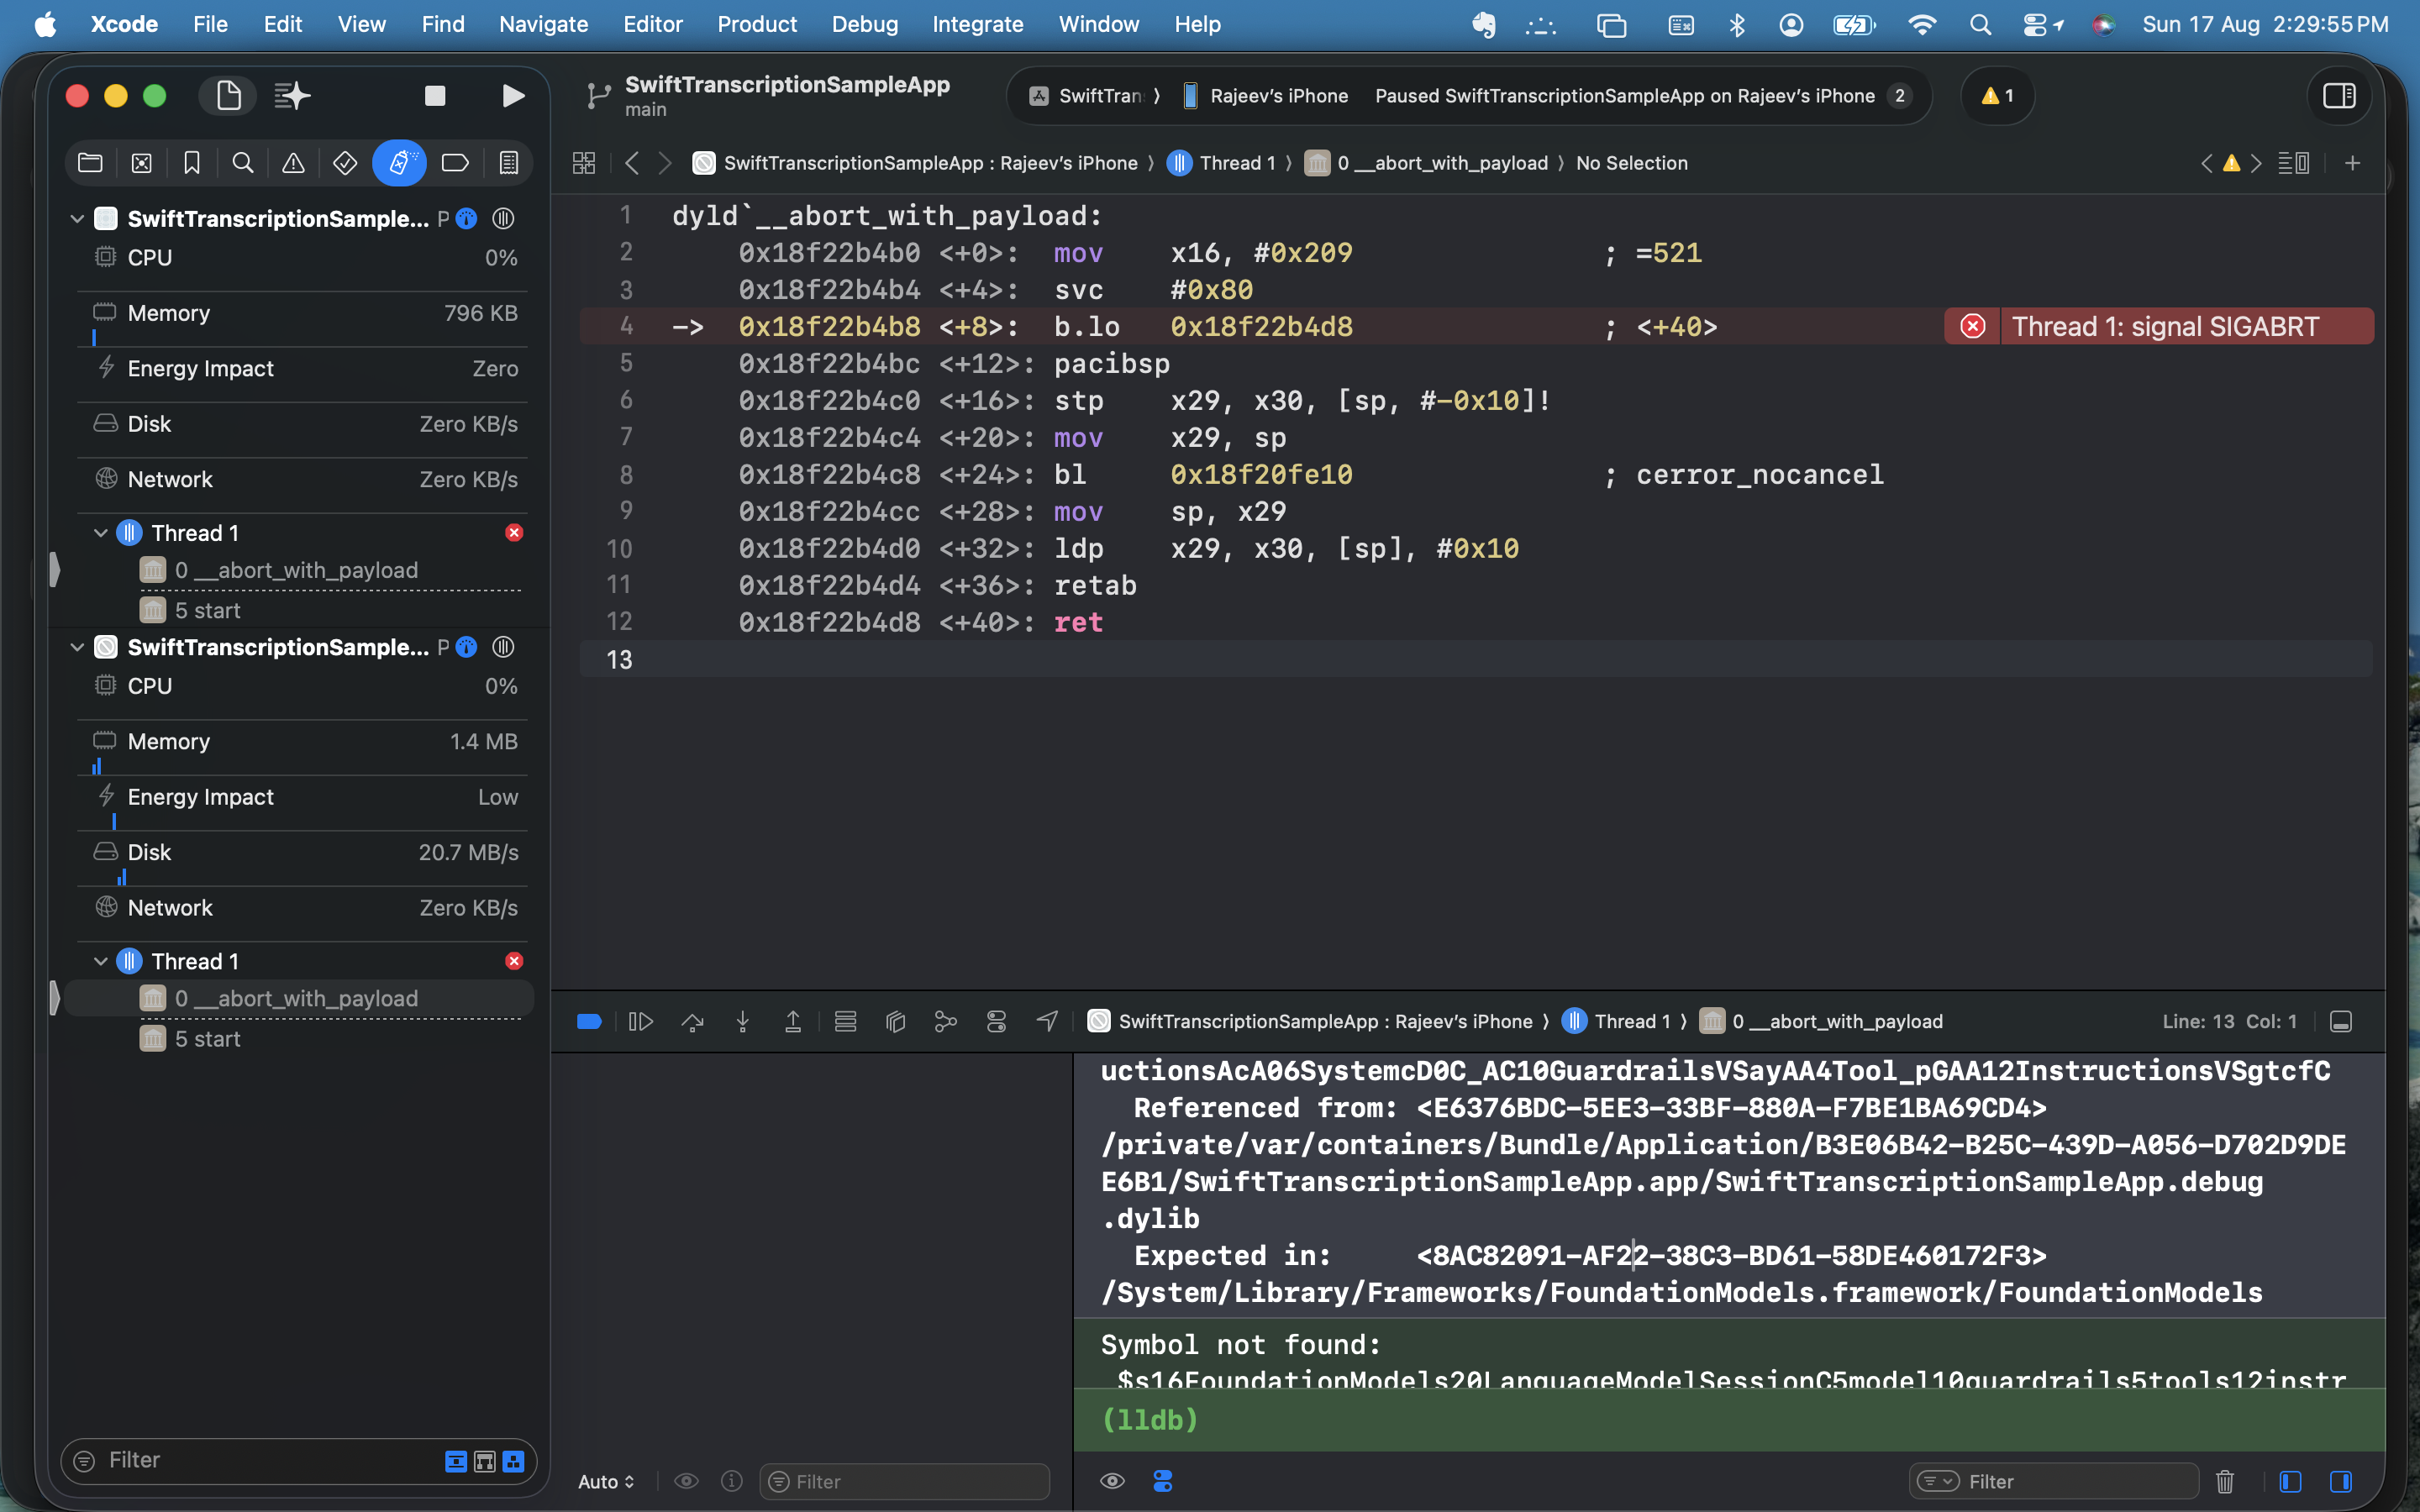
Task: Click 0 __abort_with_payload in debug bar
Action: (1822, 1021)
